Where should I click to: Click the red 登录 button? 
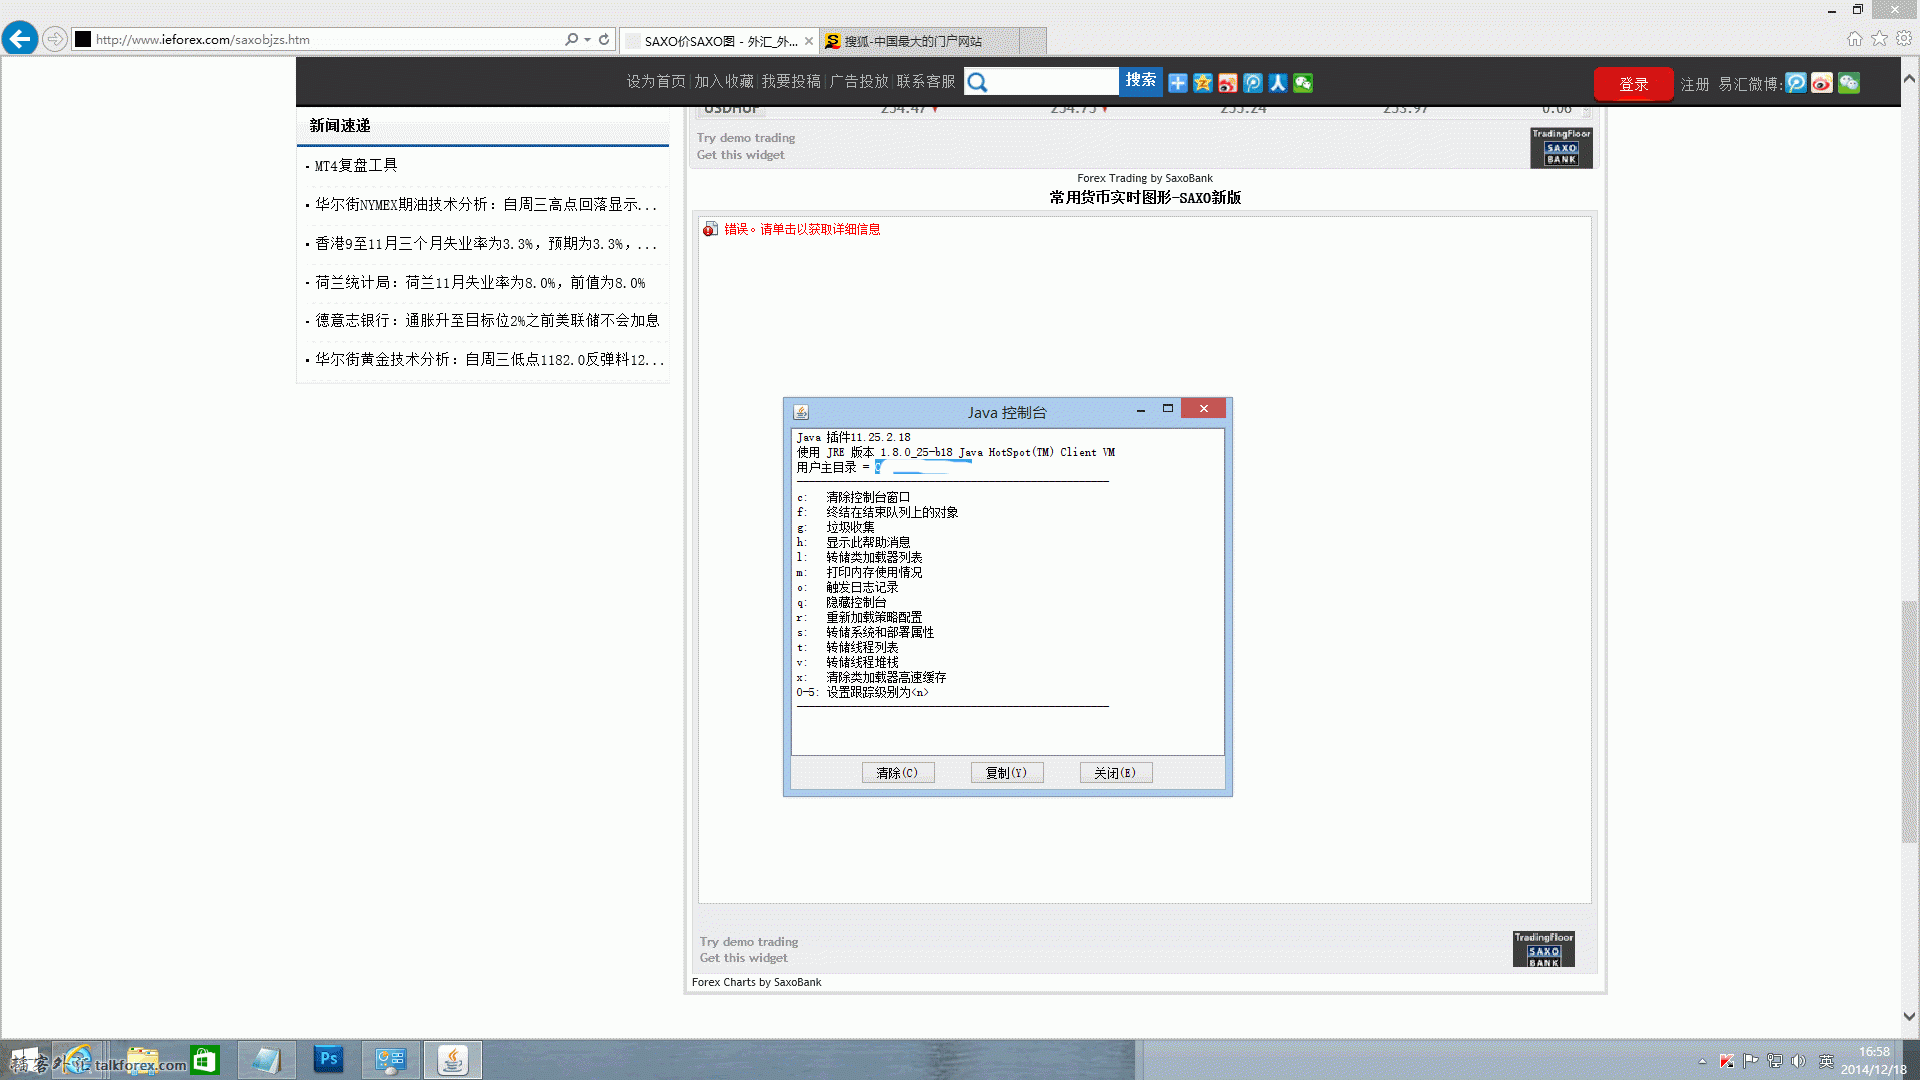(x=1633, y=84)
